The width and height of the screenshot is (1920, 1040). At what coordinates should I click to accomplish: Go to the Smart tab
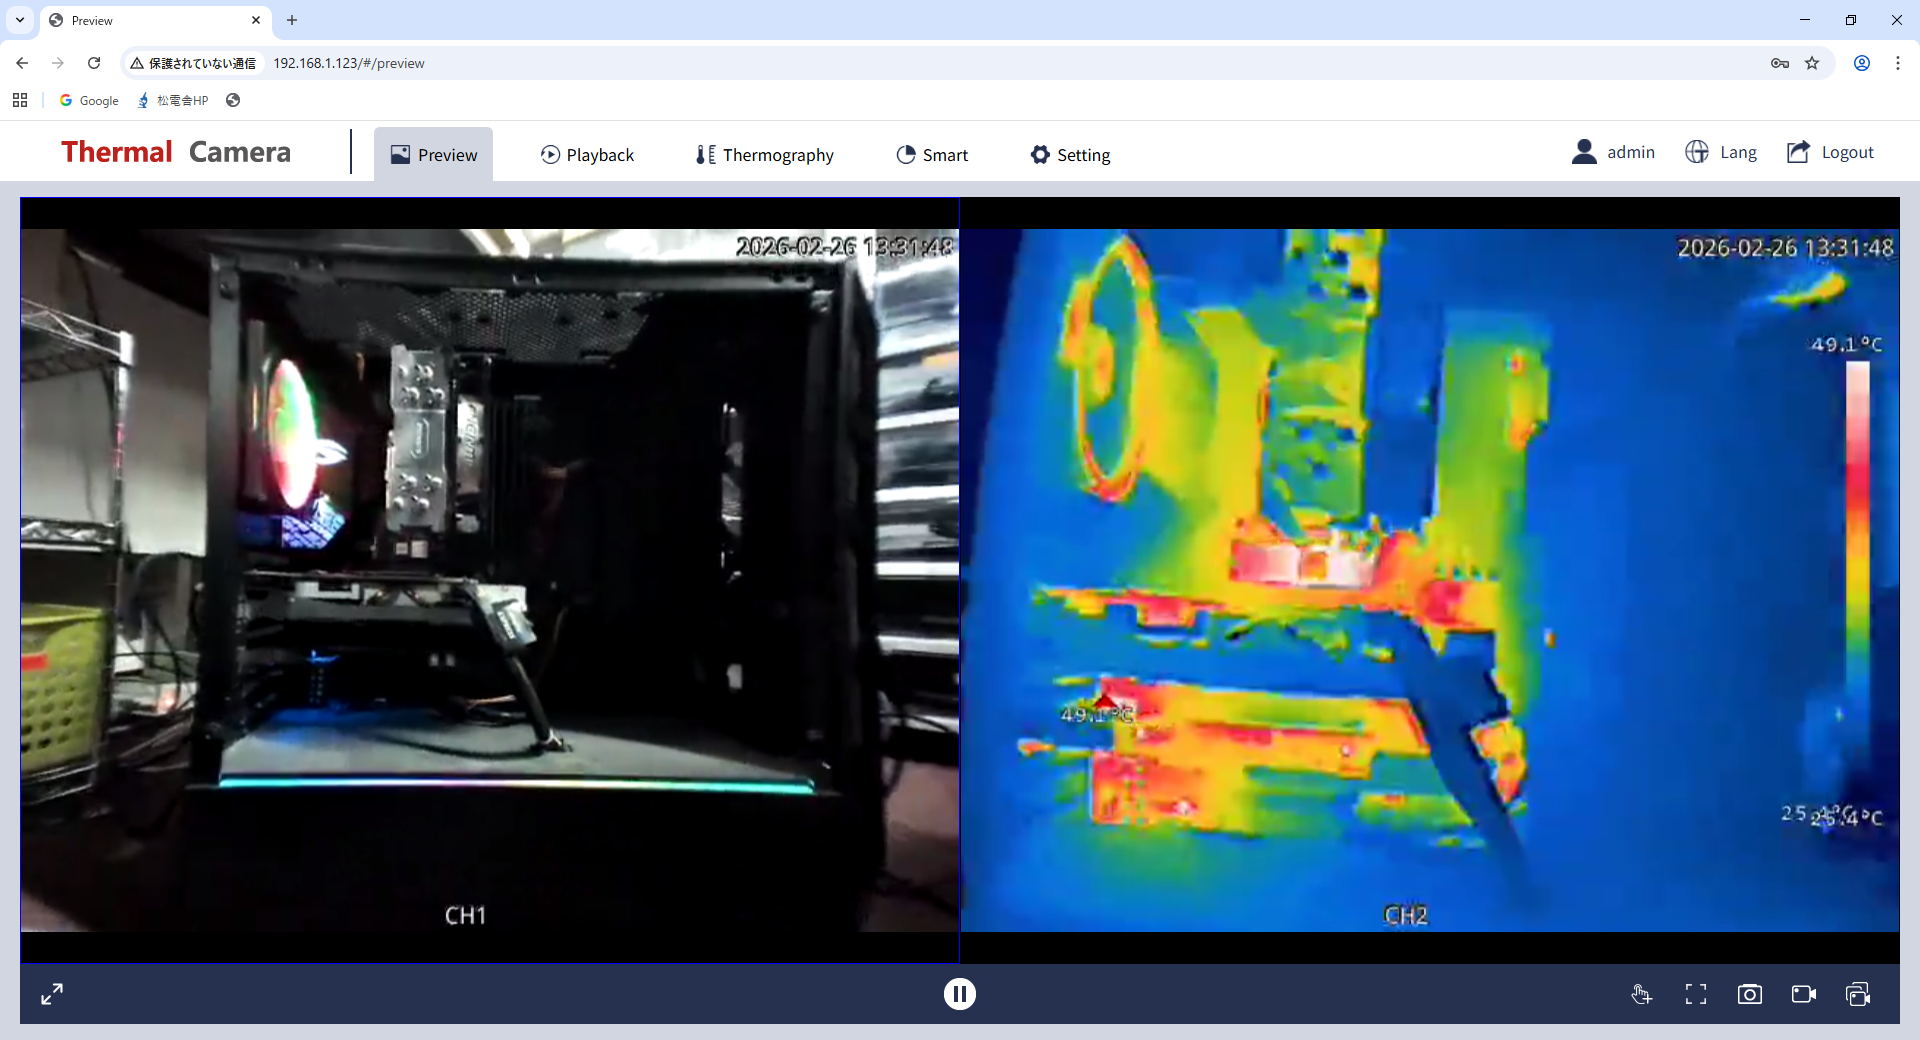932,155
